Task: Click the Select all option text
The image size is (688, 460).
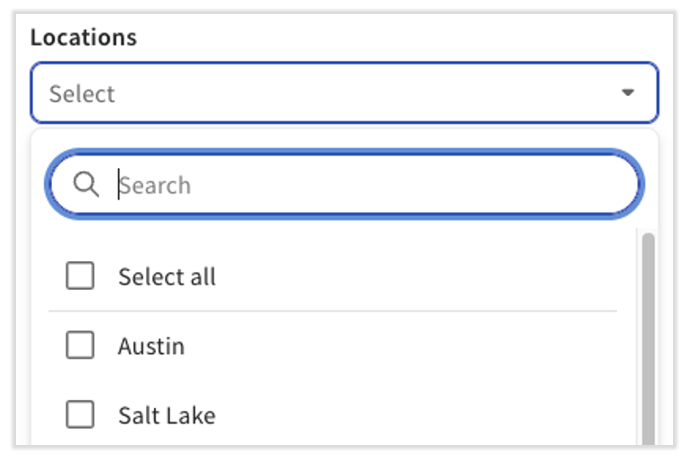Action: coord(166,277)
